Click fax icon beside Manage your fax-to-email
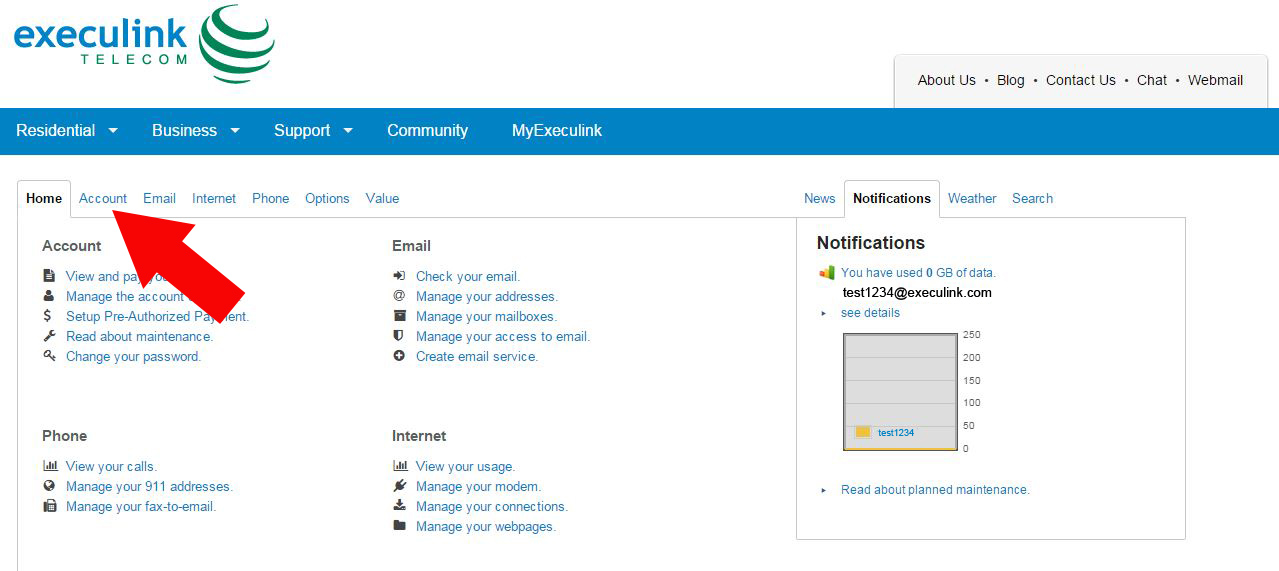Image resolution: width=1279 pixels, height=571 pixels. [x=50, y=506]
